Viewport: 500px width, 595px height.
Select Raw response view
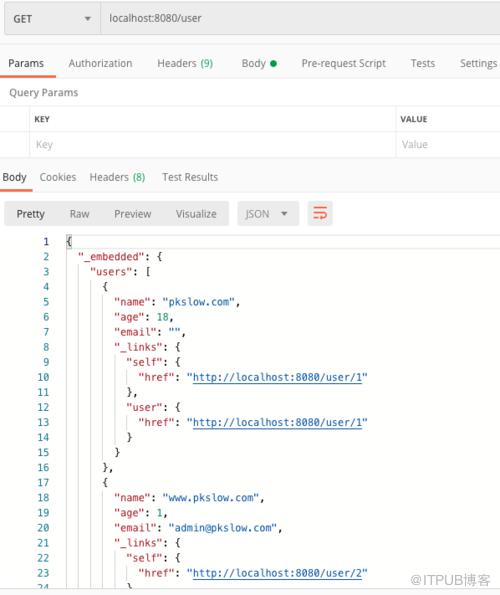[79, 214]
